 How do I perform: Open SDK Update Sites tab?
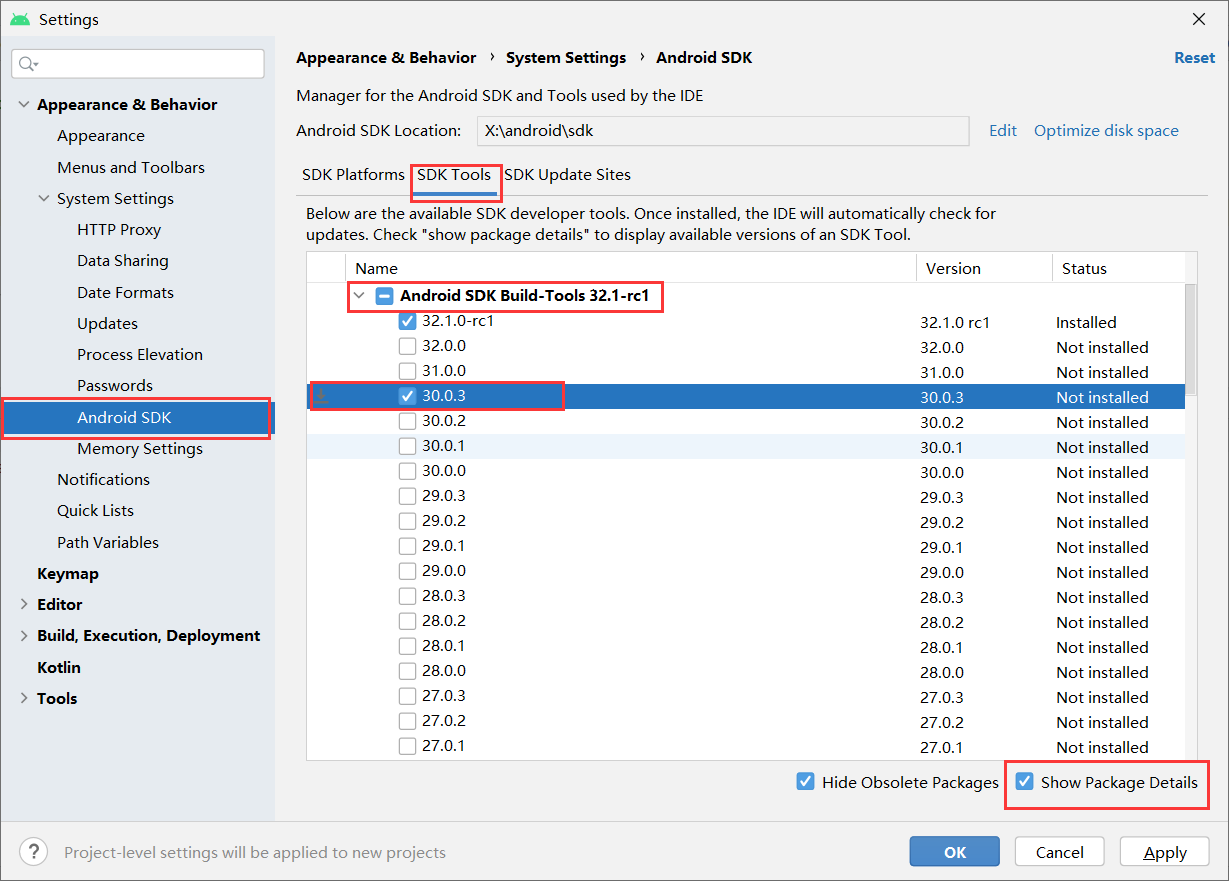click(x=567, y=174)
